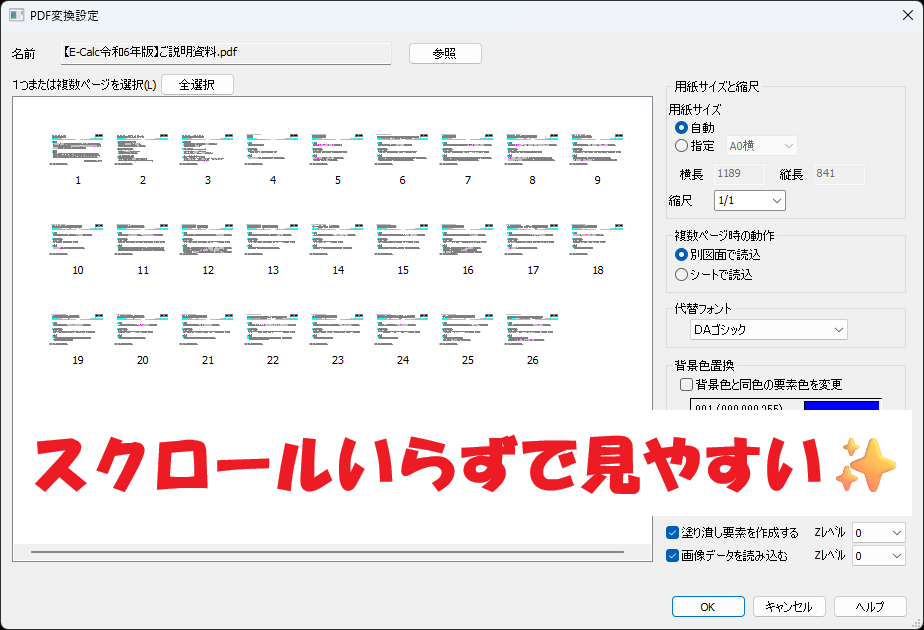Select page 2 thumbnail
The image size is (924, 630).
tap(142, 150)
